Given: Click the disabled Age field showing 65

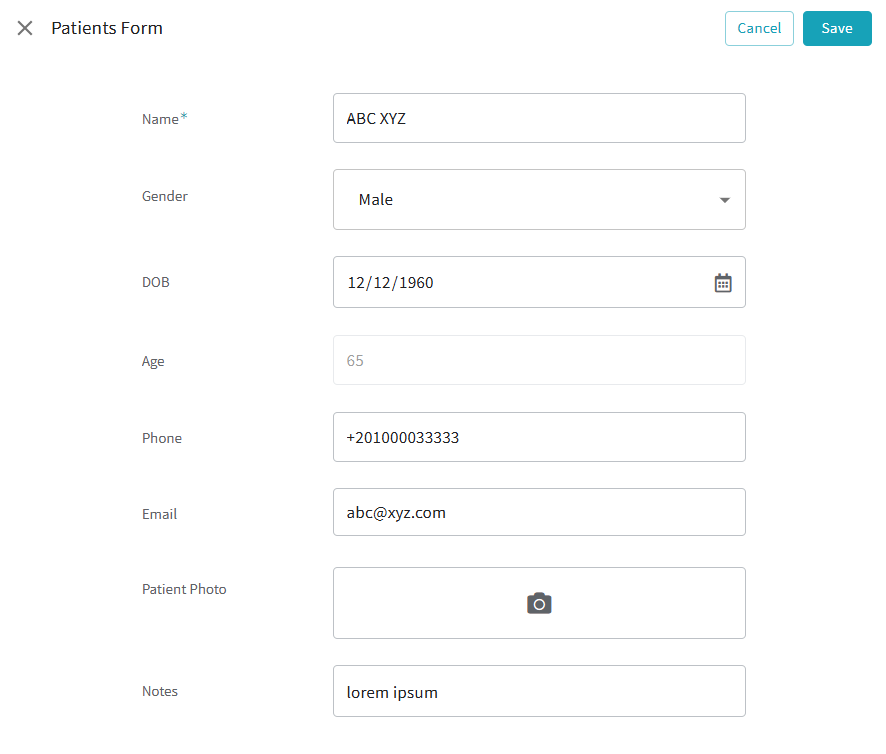Looking at the screenshot, I should click(539, 360).
